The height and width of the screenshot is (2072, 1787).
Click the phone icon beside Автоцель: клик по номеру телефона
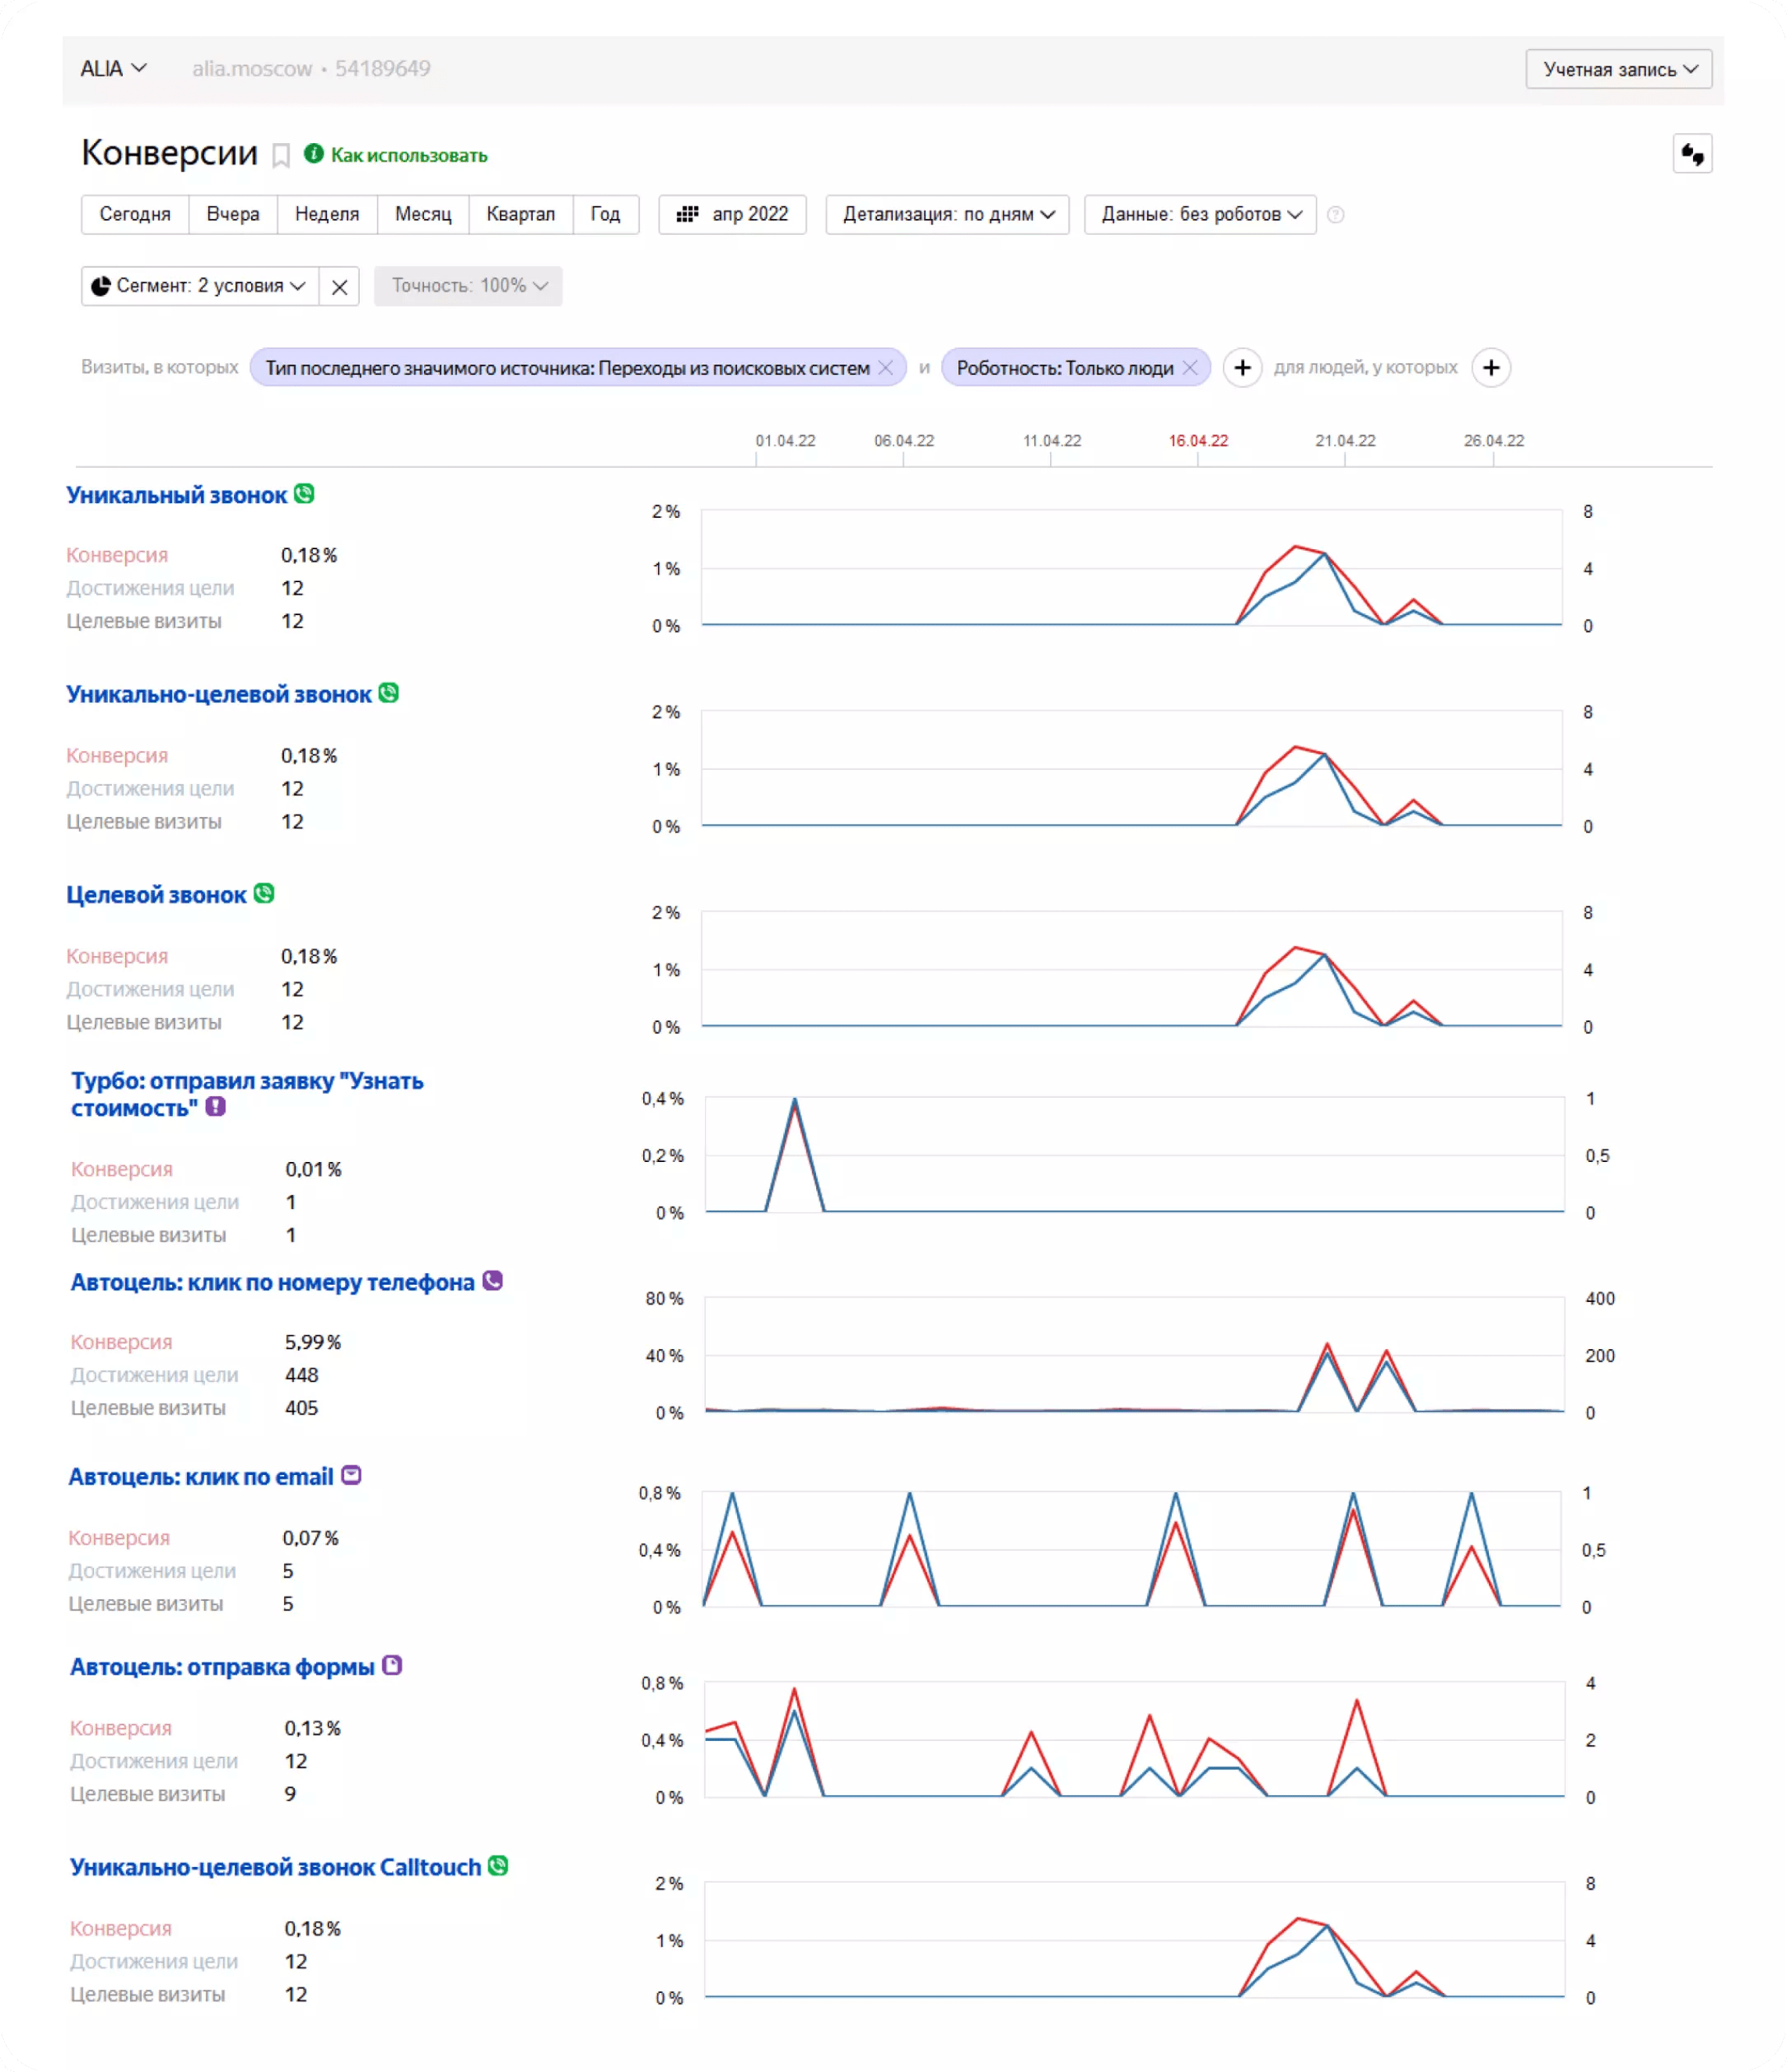(492, 1281)
